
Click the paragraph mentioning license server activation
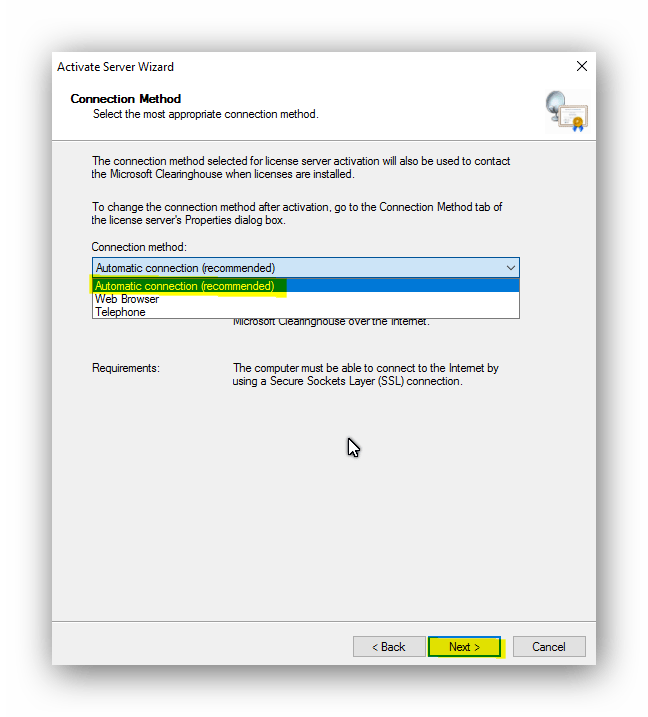301,167
